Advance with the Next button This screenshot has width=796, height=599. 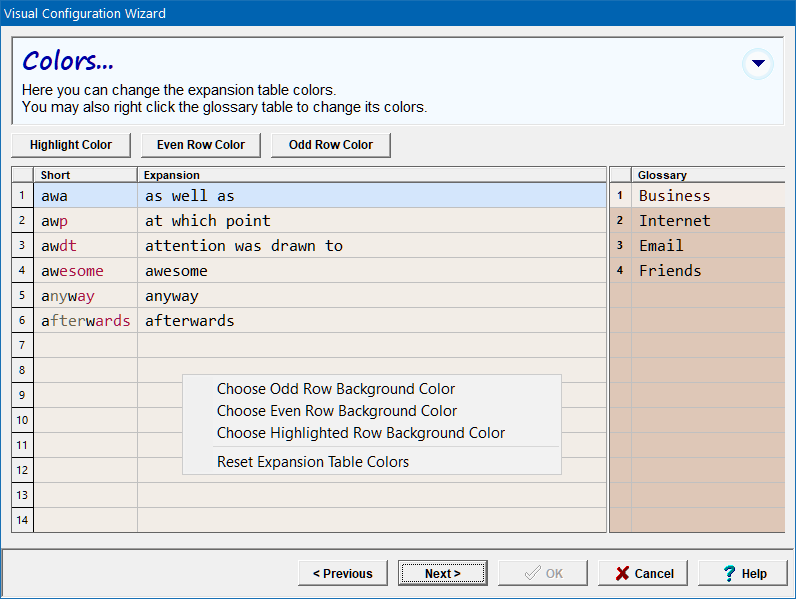pos(442,573)
